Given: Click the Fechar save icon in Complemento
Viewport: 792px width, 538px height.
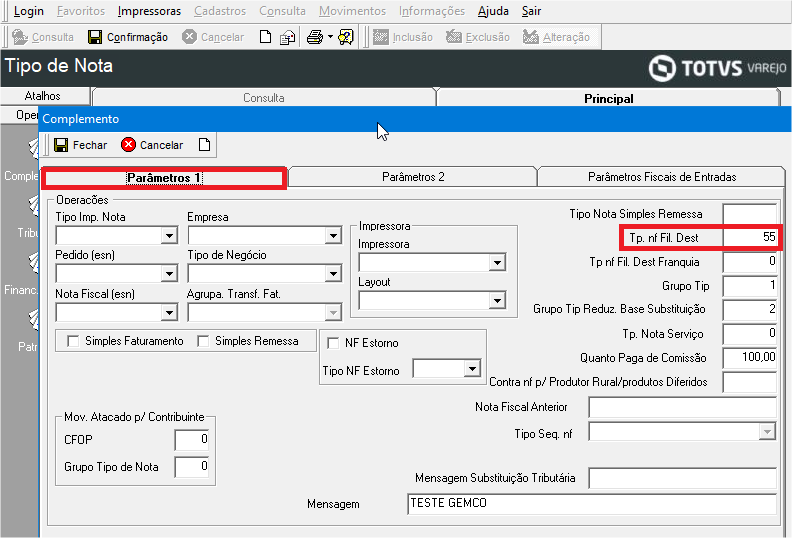Looking at the screenshot, I should [61, 145].
